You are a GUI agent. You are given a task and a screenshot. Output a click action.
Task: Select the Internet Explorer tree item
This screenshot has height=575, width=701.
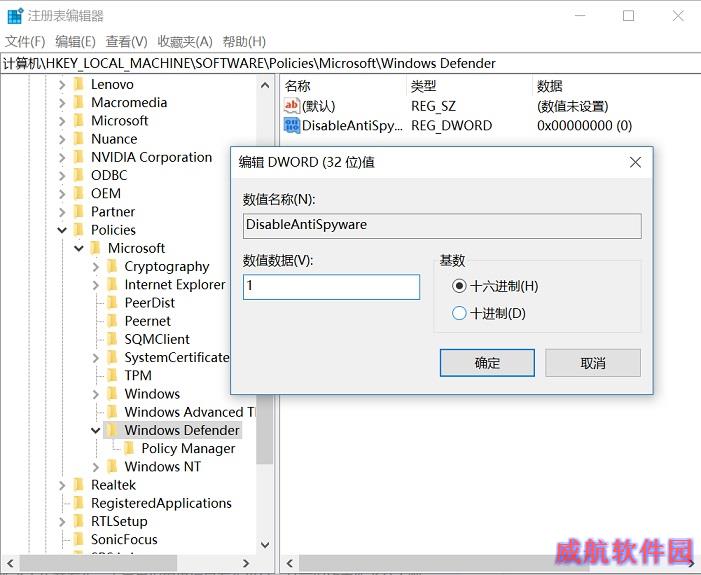point(175,285)
